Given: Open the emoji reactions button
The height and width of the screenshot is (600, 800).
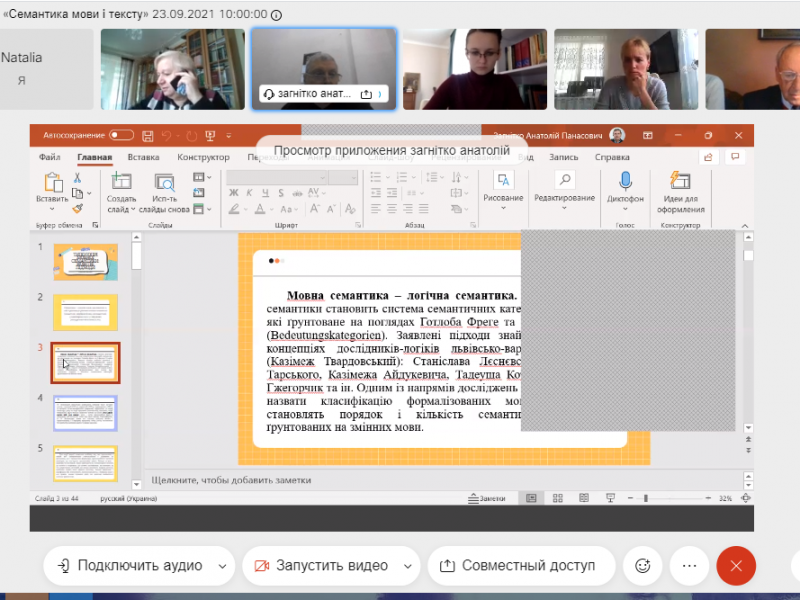Looking at the screenshot, I should 642,566.
